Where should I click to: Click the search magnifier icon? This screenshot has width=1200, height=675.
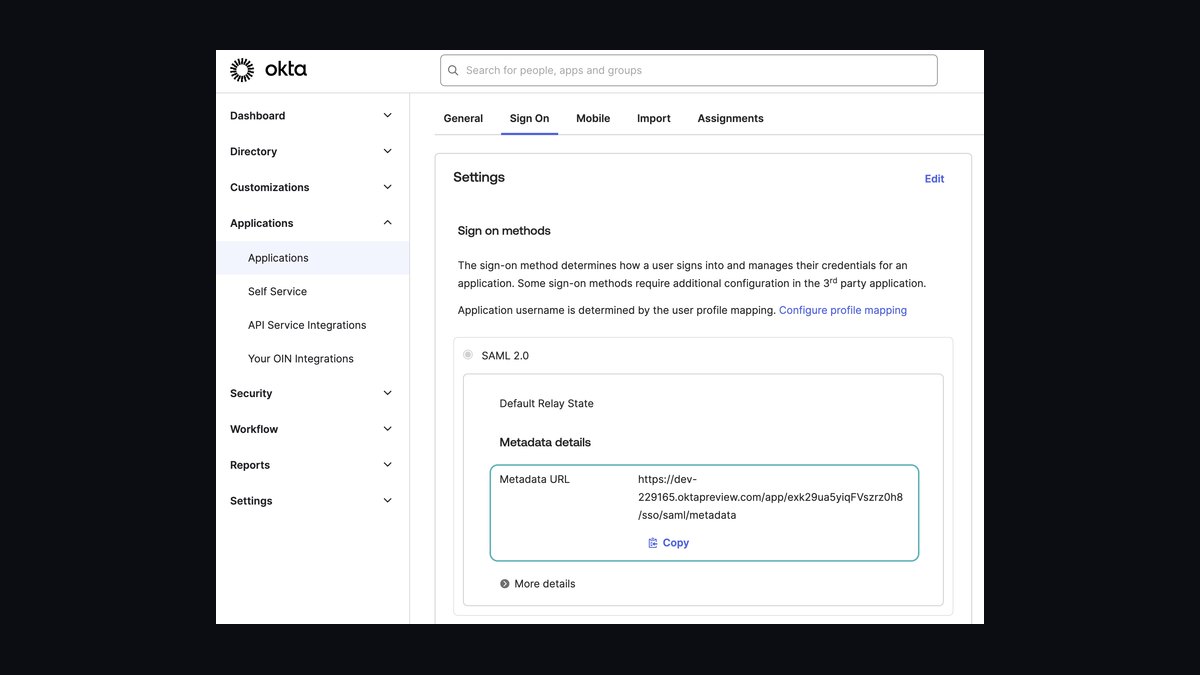tap(453, 71)
